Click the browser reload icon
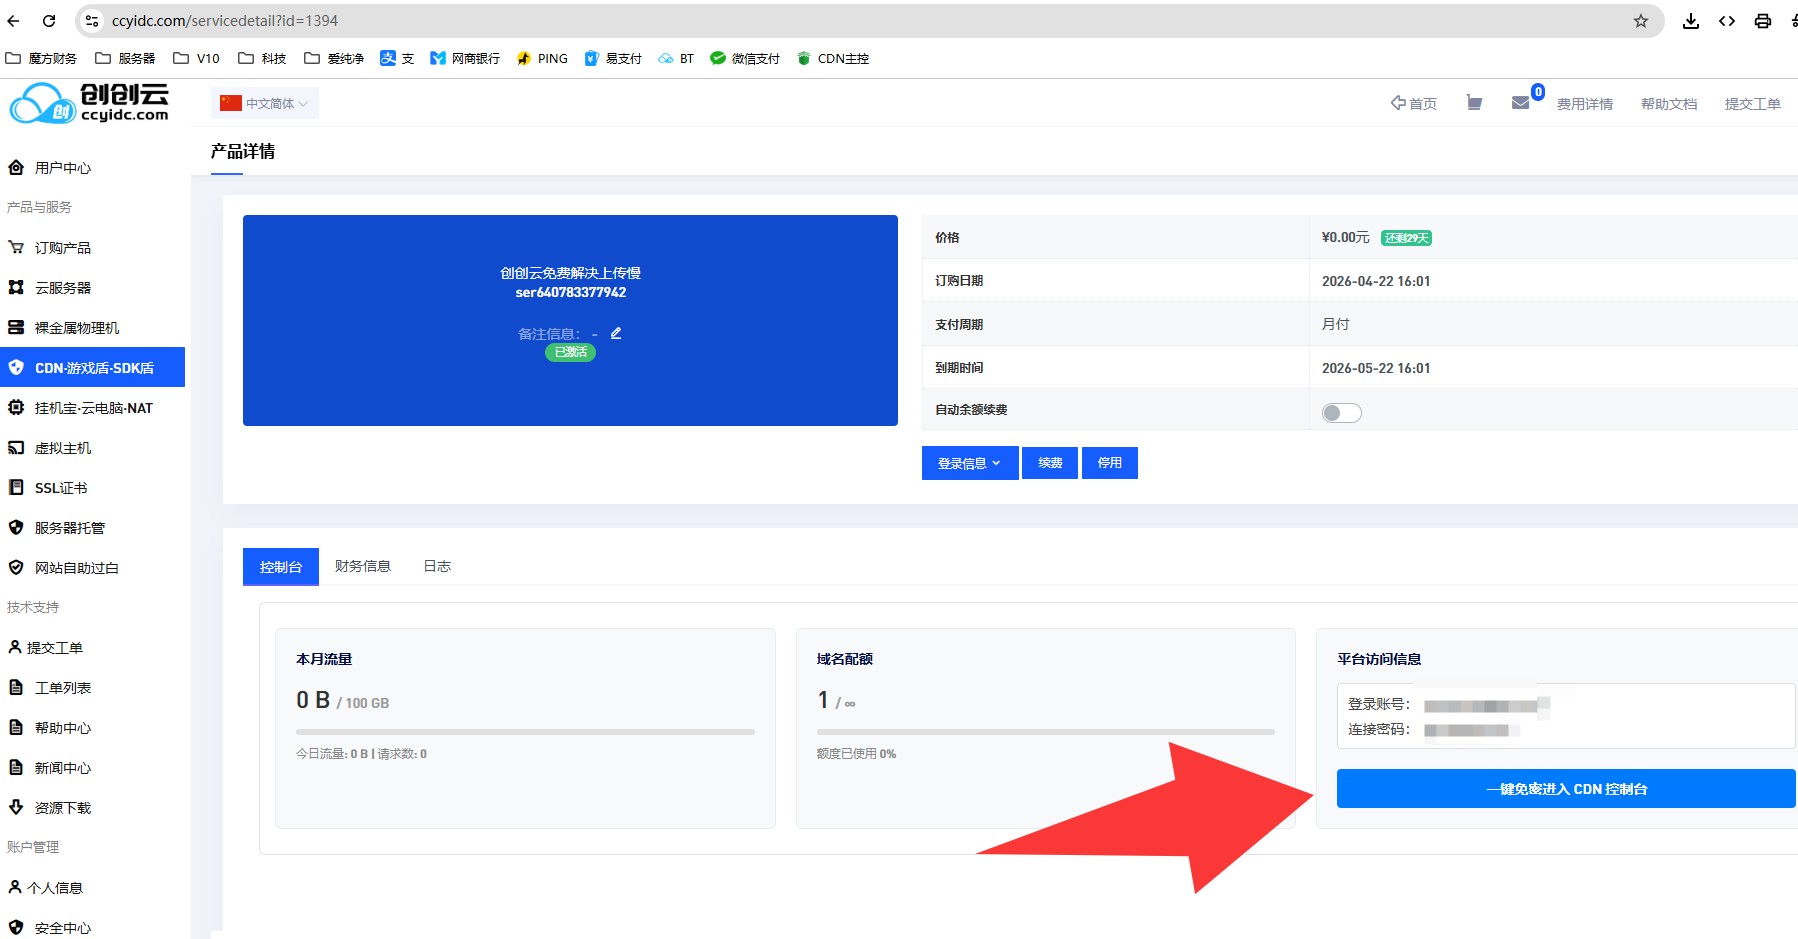The image size is (1798, 939). 49,21
